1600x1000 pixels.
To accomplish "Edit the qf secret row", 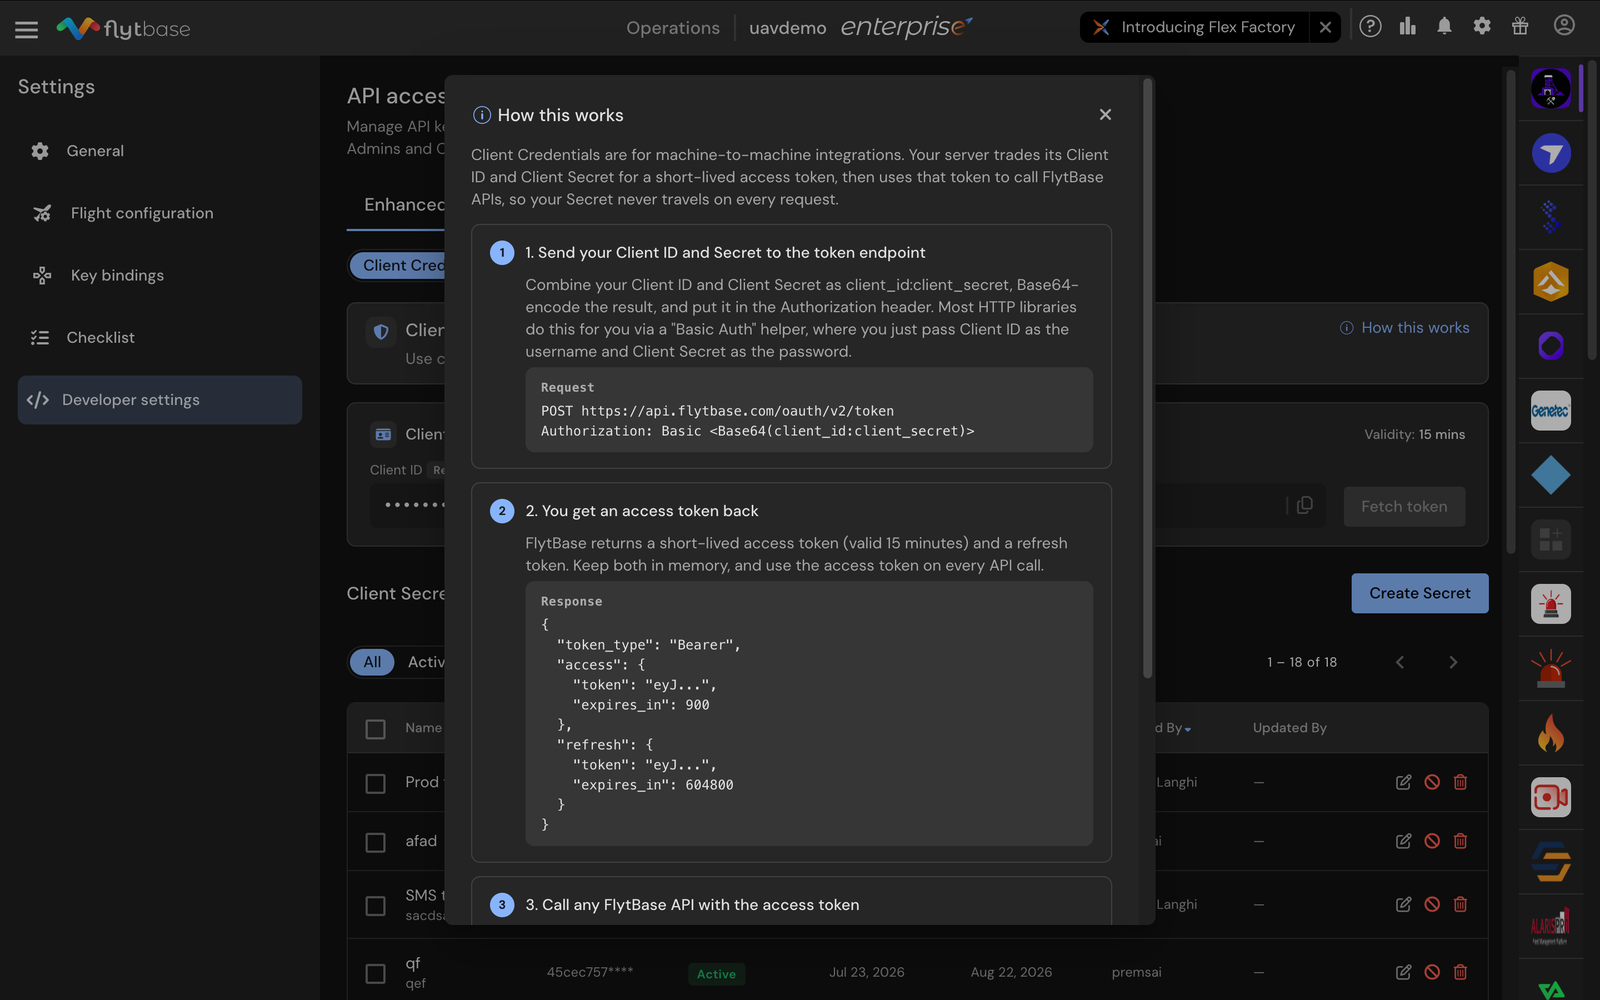I will click(1404, 972).
